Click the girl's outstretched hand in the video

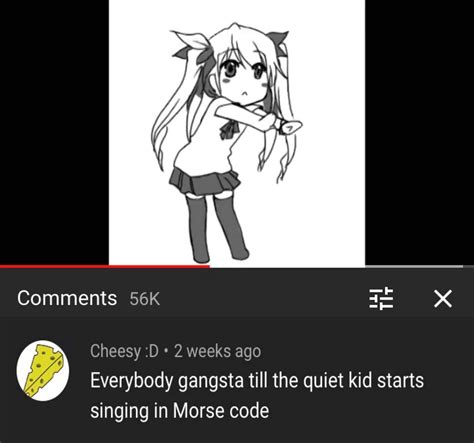290,127
